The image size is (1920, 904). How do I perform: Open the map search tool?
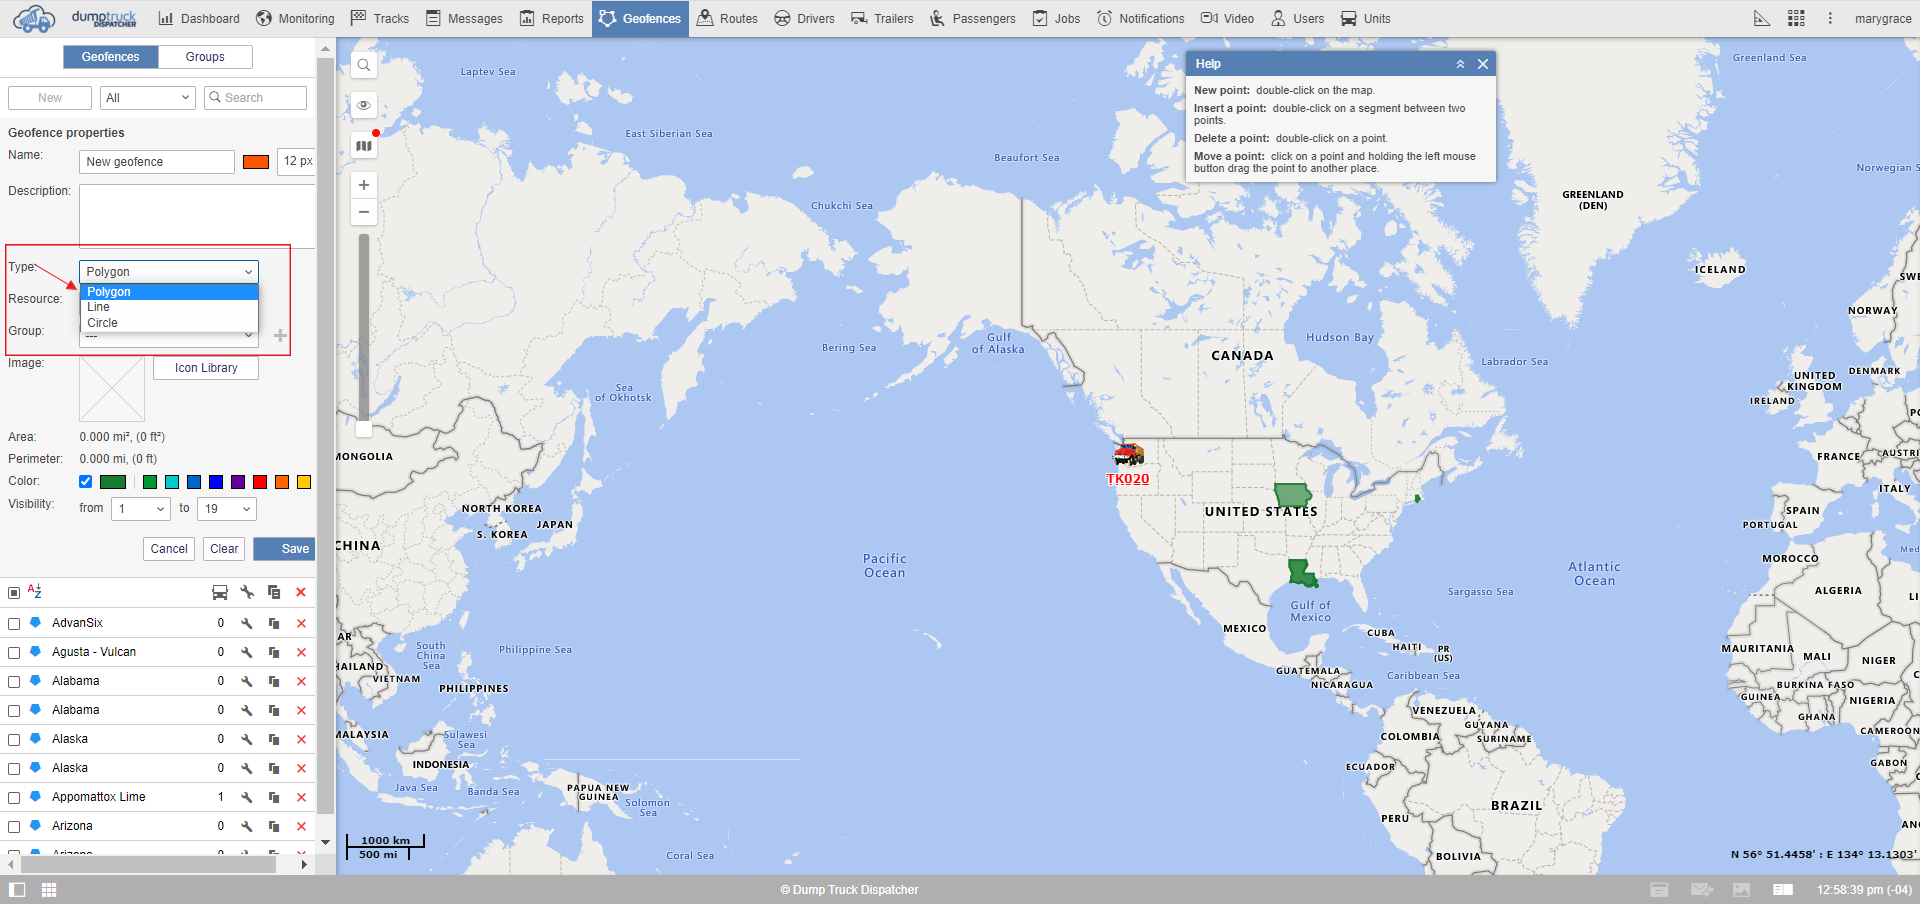[x=363, y=64]
